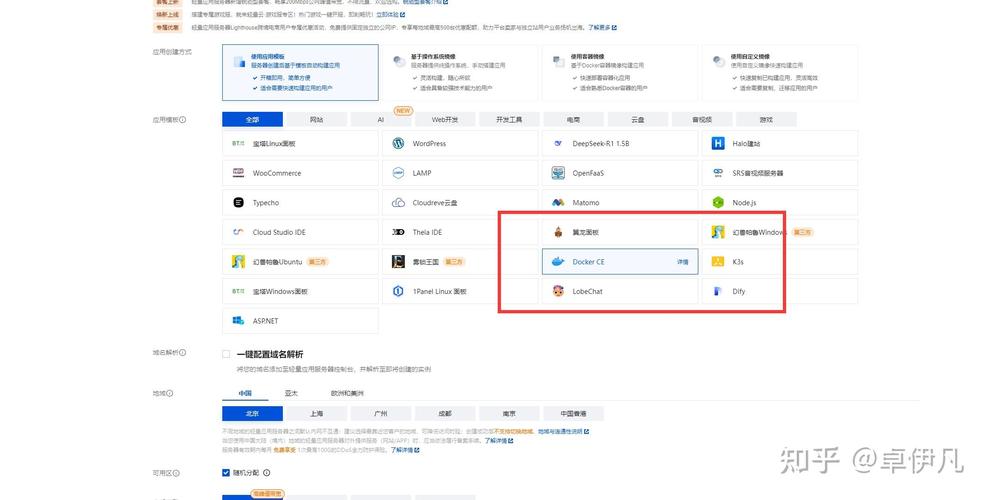Open the info icon beside 应用模板
The width and height of the screenshot is (989, 500).
pyautogui.click(x=183, y=119)
